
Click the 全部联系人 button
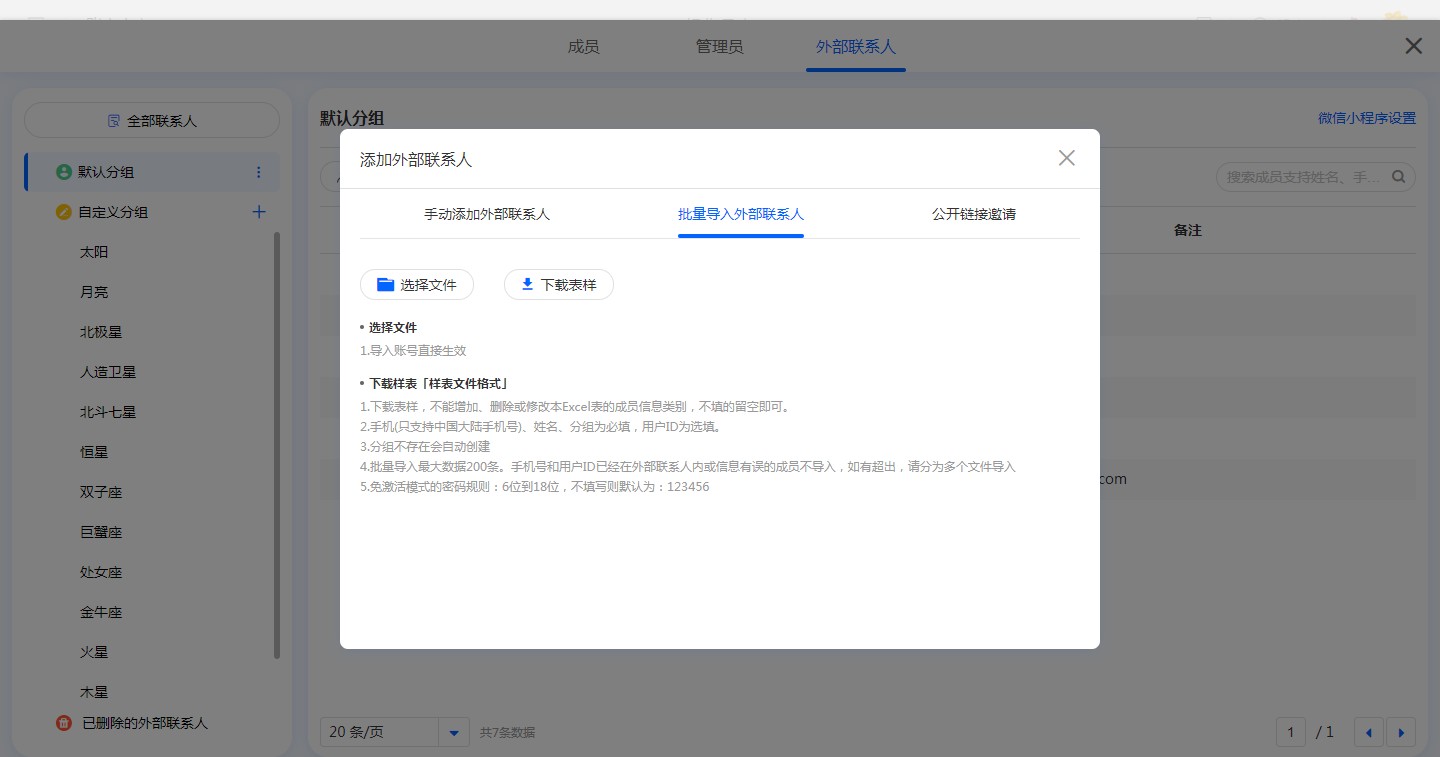[152, 120]
